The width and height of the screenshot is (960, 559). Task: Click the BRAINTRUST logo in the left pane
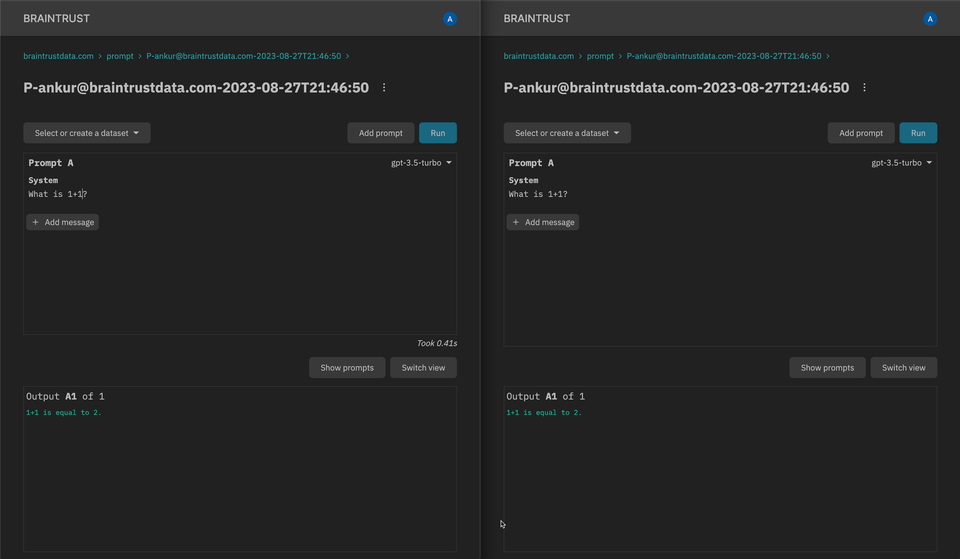[x=57, y=19]
